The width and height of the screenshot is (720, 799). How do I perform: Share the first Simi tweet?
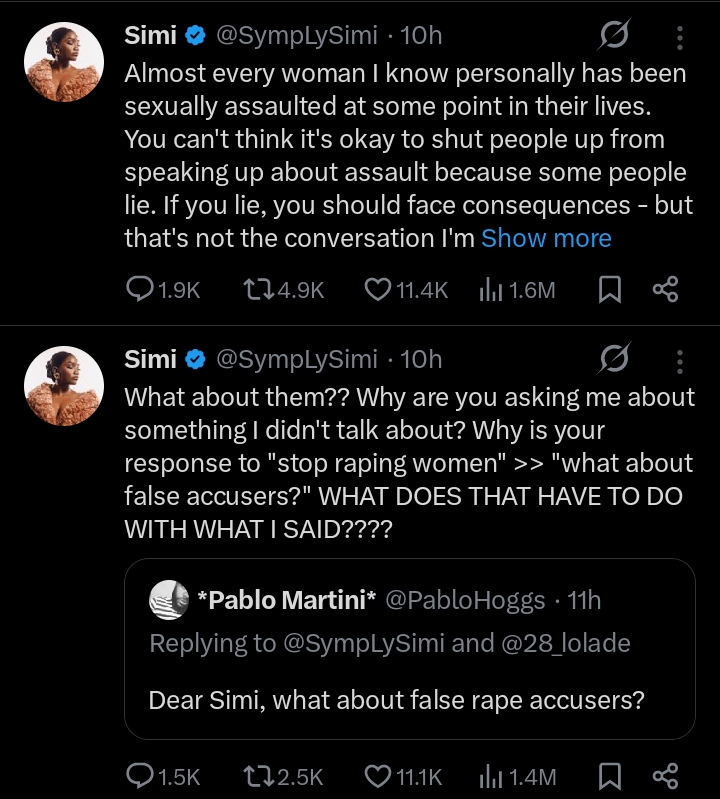click(665, 290)
